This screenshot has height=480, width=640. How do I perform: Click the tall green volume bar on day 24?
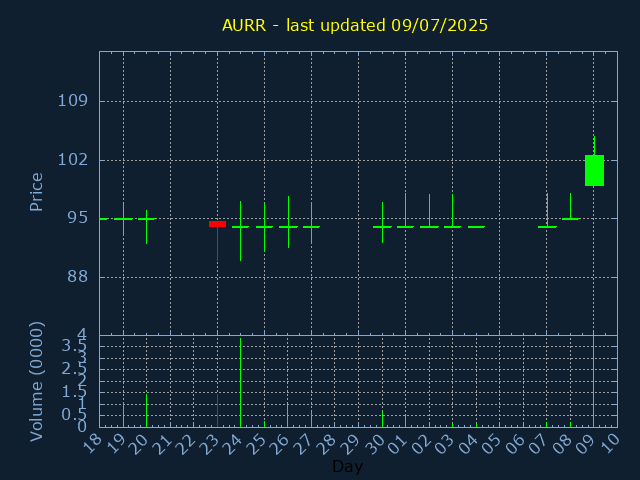pyautogui.click(x=240, y=382)
